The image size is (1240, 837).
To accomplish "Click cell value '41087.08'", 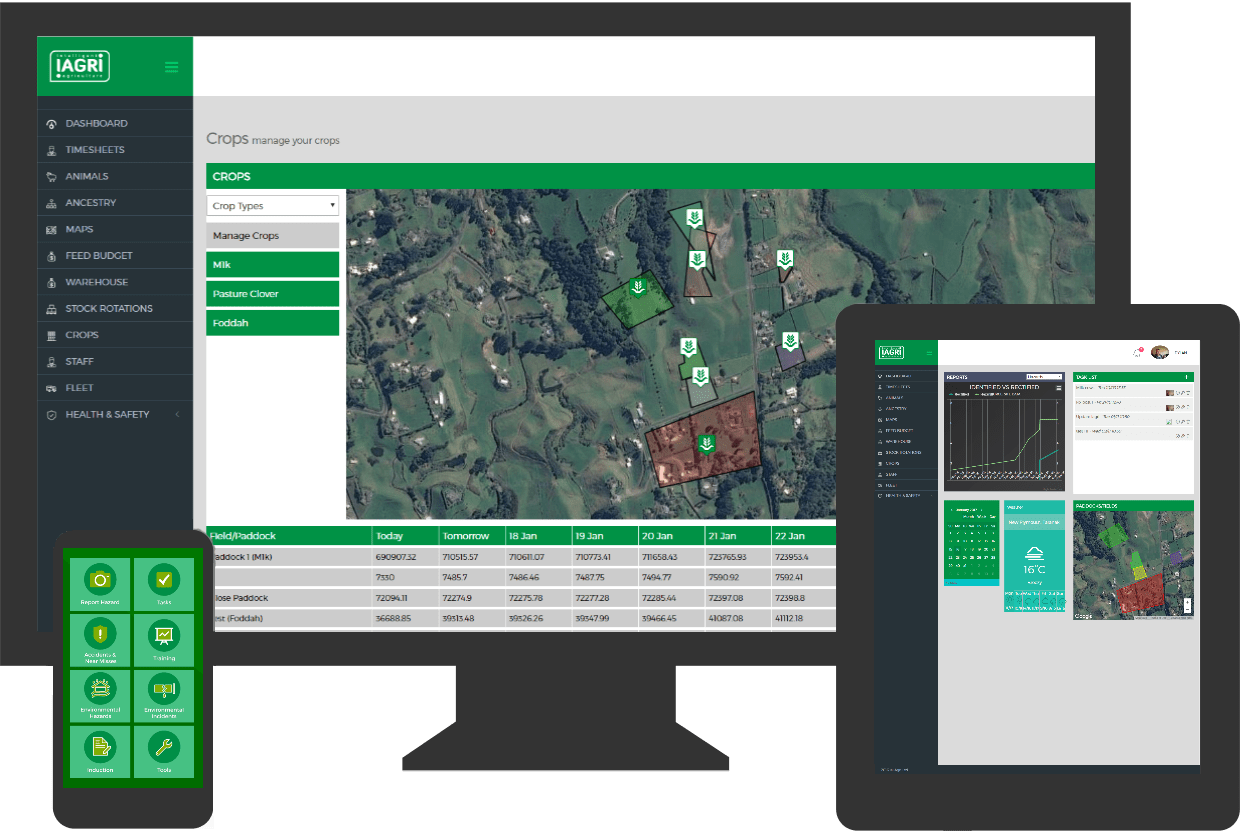I will 727,619.
